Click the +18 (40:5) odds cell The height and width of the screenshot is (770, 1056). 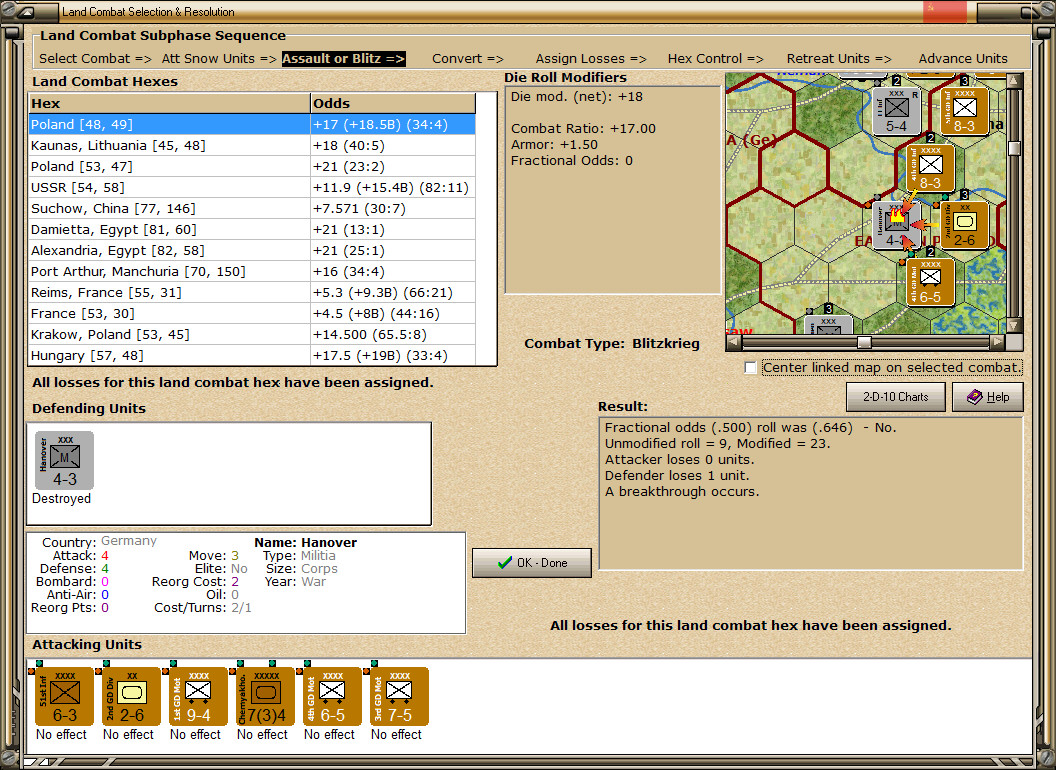click(x=393, y=146)
